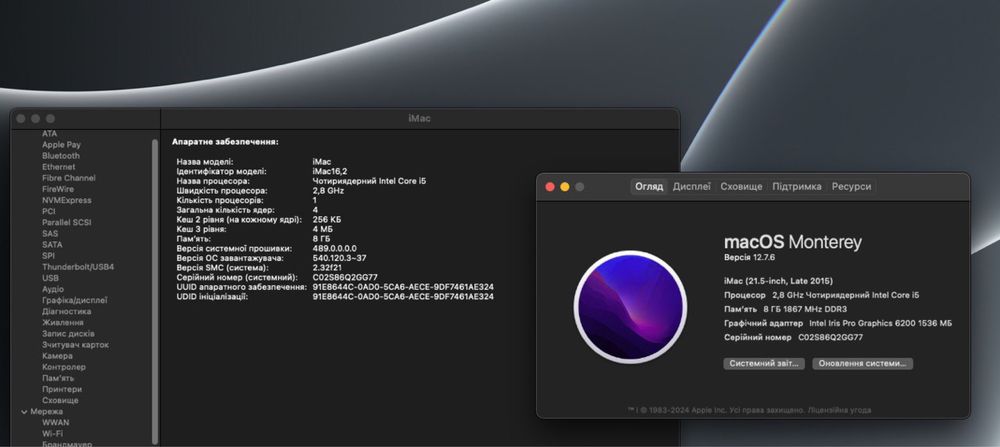Select Wi-Fi under Мережа

[x=52, y=434]
